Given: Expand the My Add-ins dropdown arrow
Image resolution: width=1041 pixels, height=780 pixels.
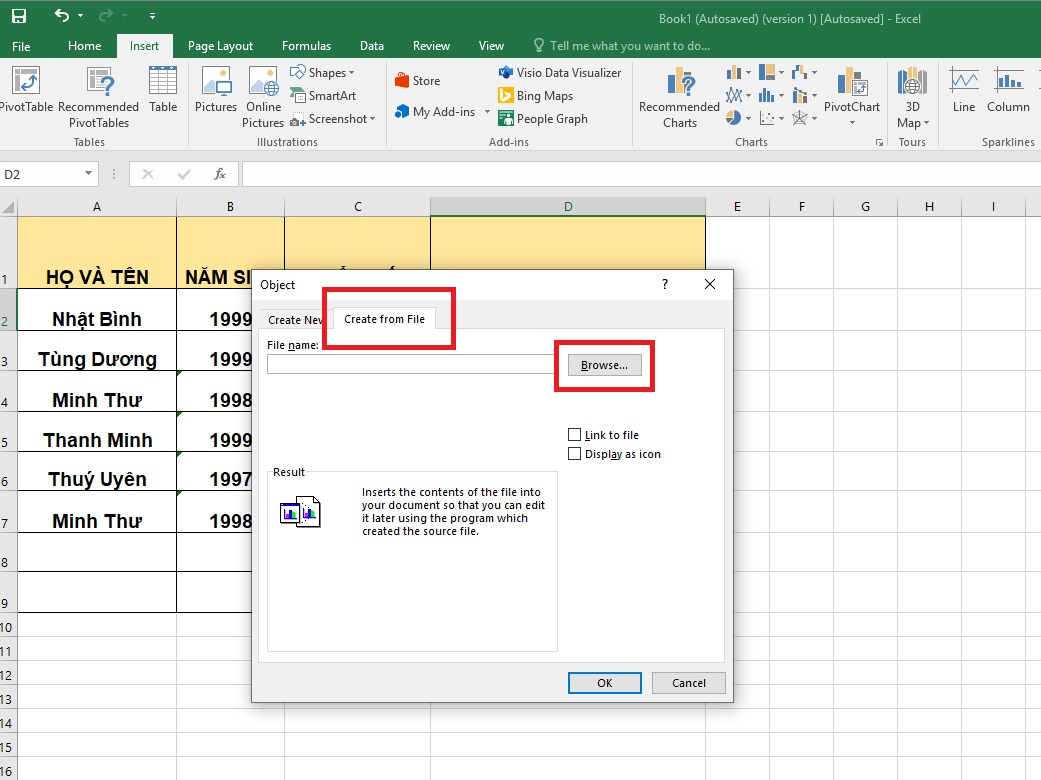Looking at the screenshot, I should pos(487,112).
